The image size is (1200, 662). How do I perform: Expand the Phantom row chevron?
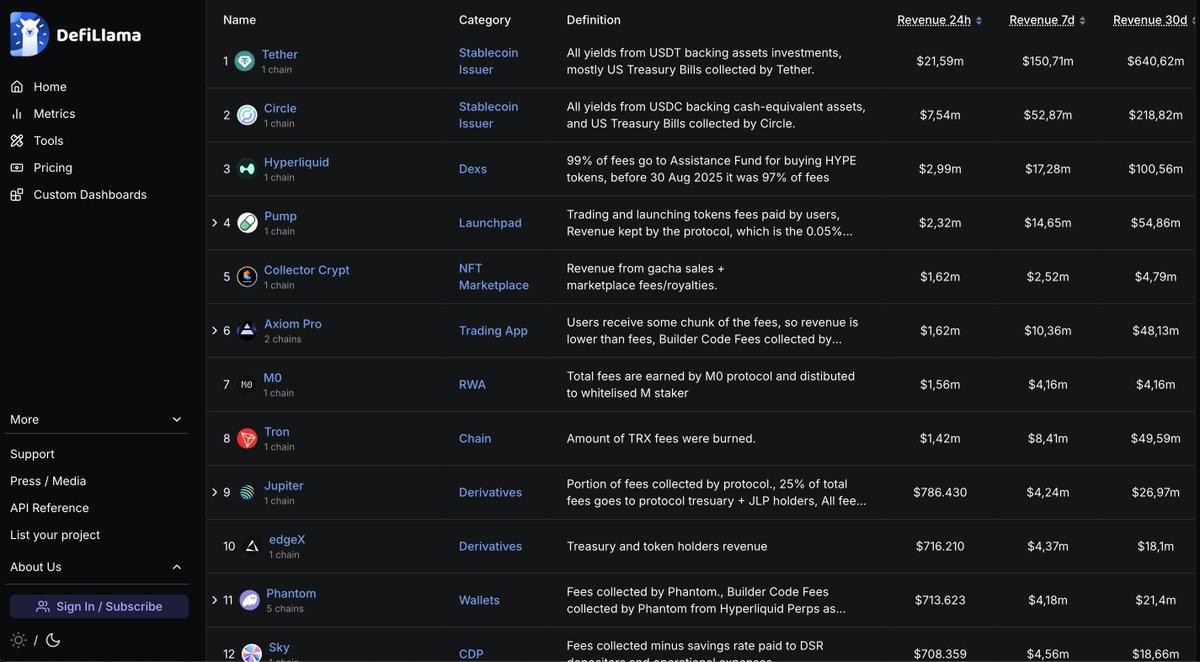click(214, 601)
